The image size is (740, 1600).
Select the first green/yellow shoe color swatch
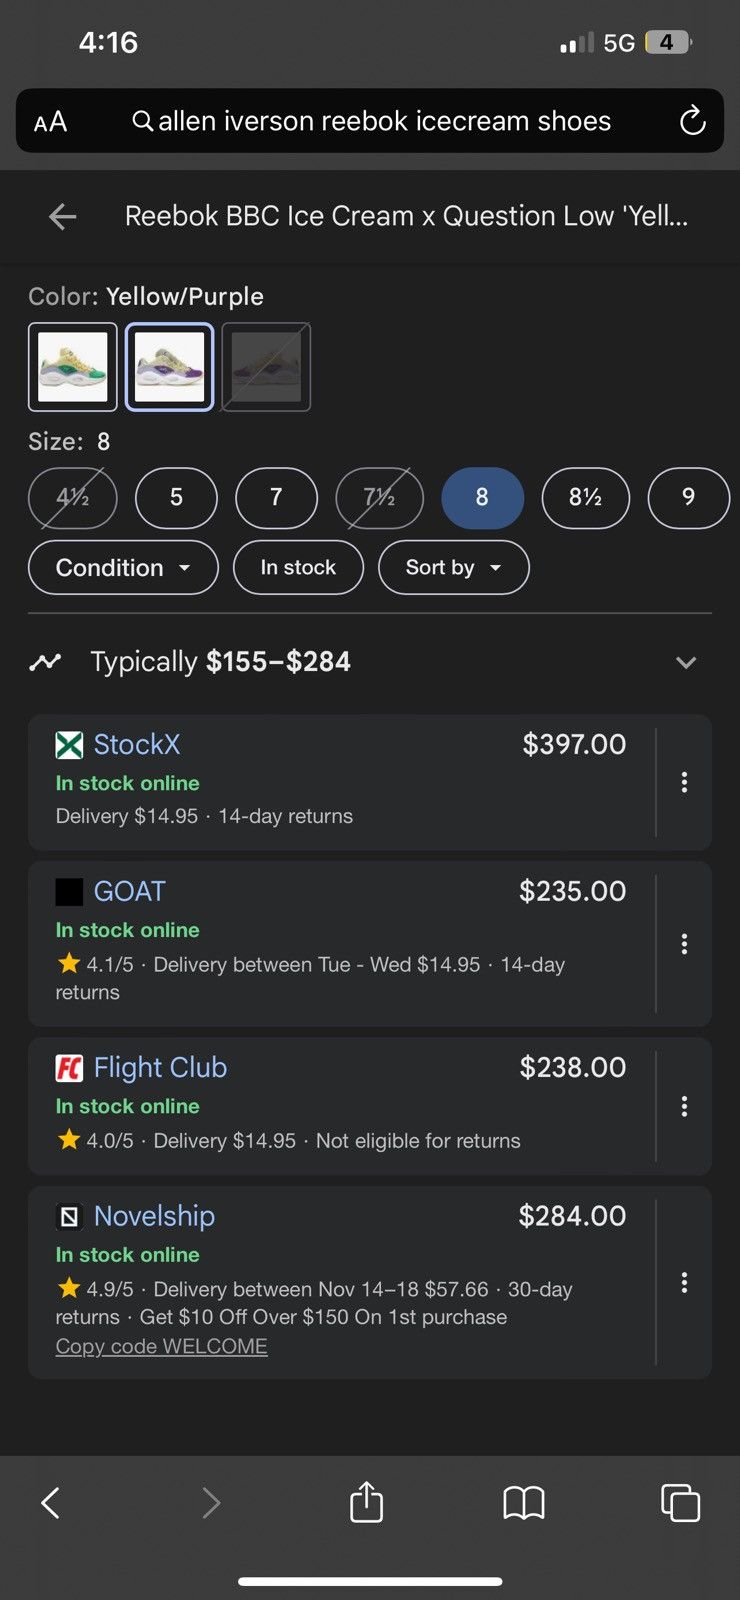coord(72,367)
